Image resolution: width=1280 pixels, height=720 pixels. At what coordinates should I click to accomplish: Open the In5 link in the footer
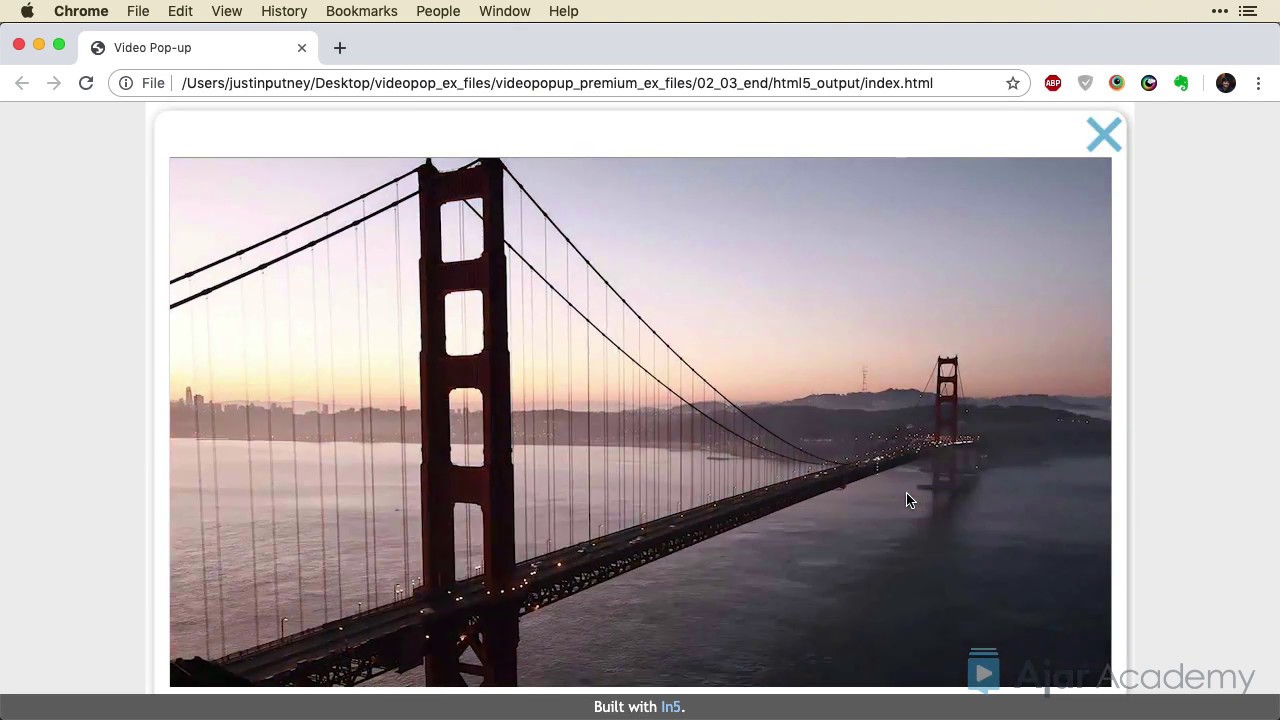point(670,707)
